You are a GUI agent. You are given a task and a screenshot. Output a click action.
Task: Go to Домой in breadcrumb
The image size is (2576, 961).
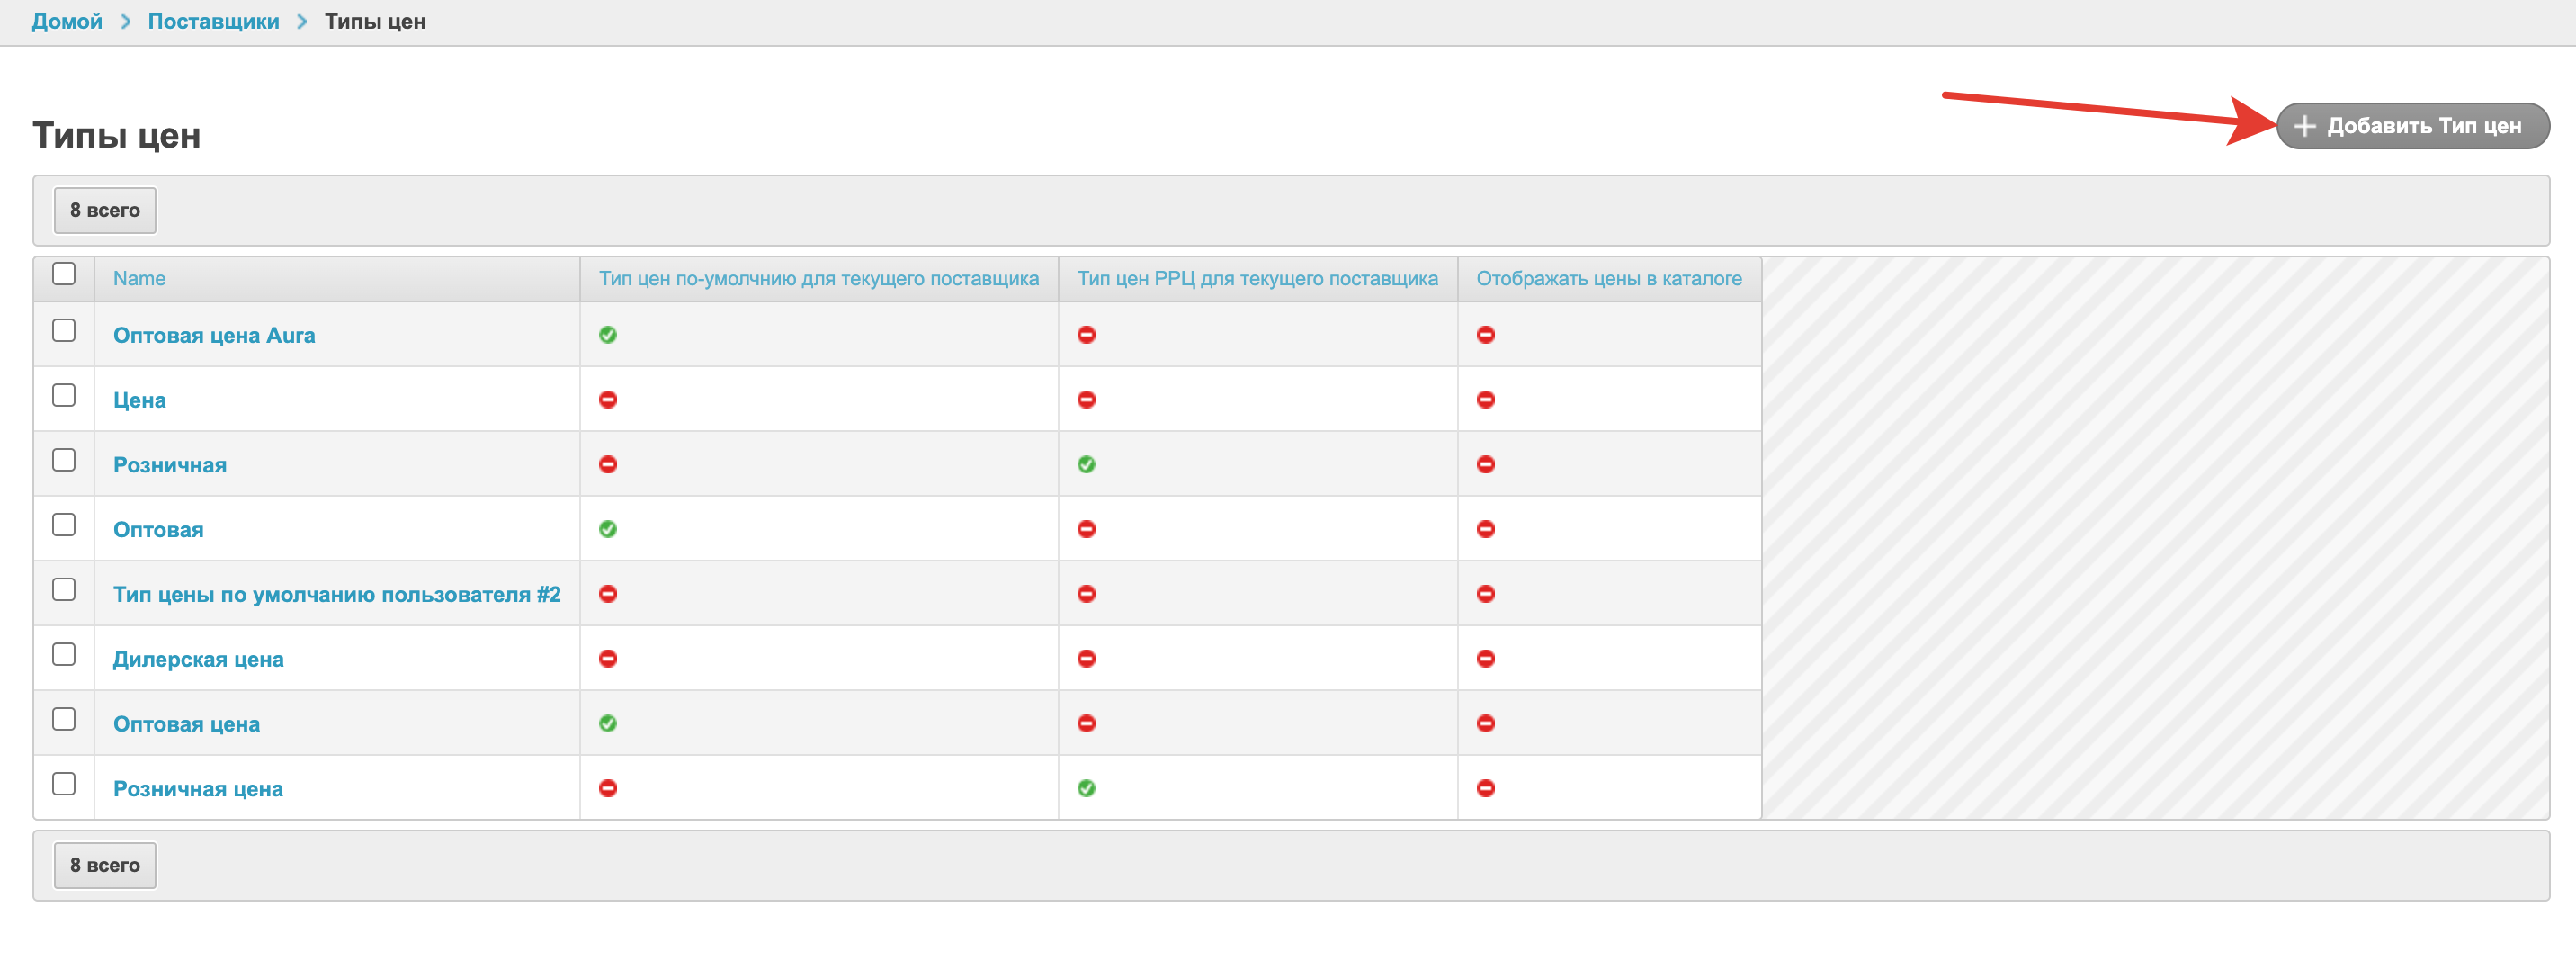click(67, 22)
